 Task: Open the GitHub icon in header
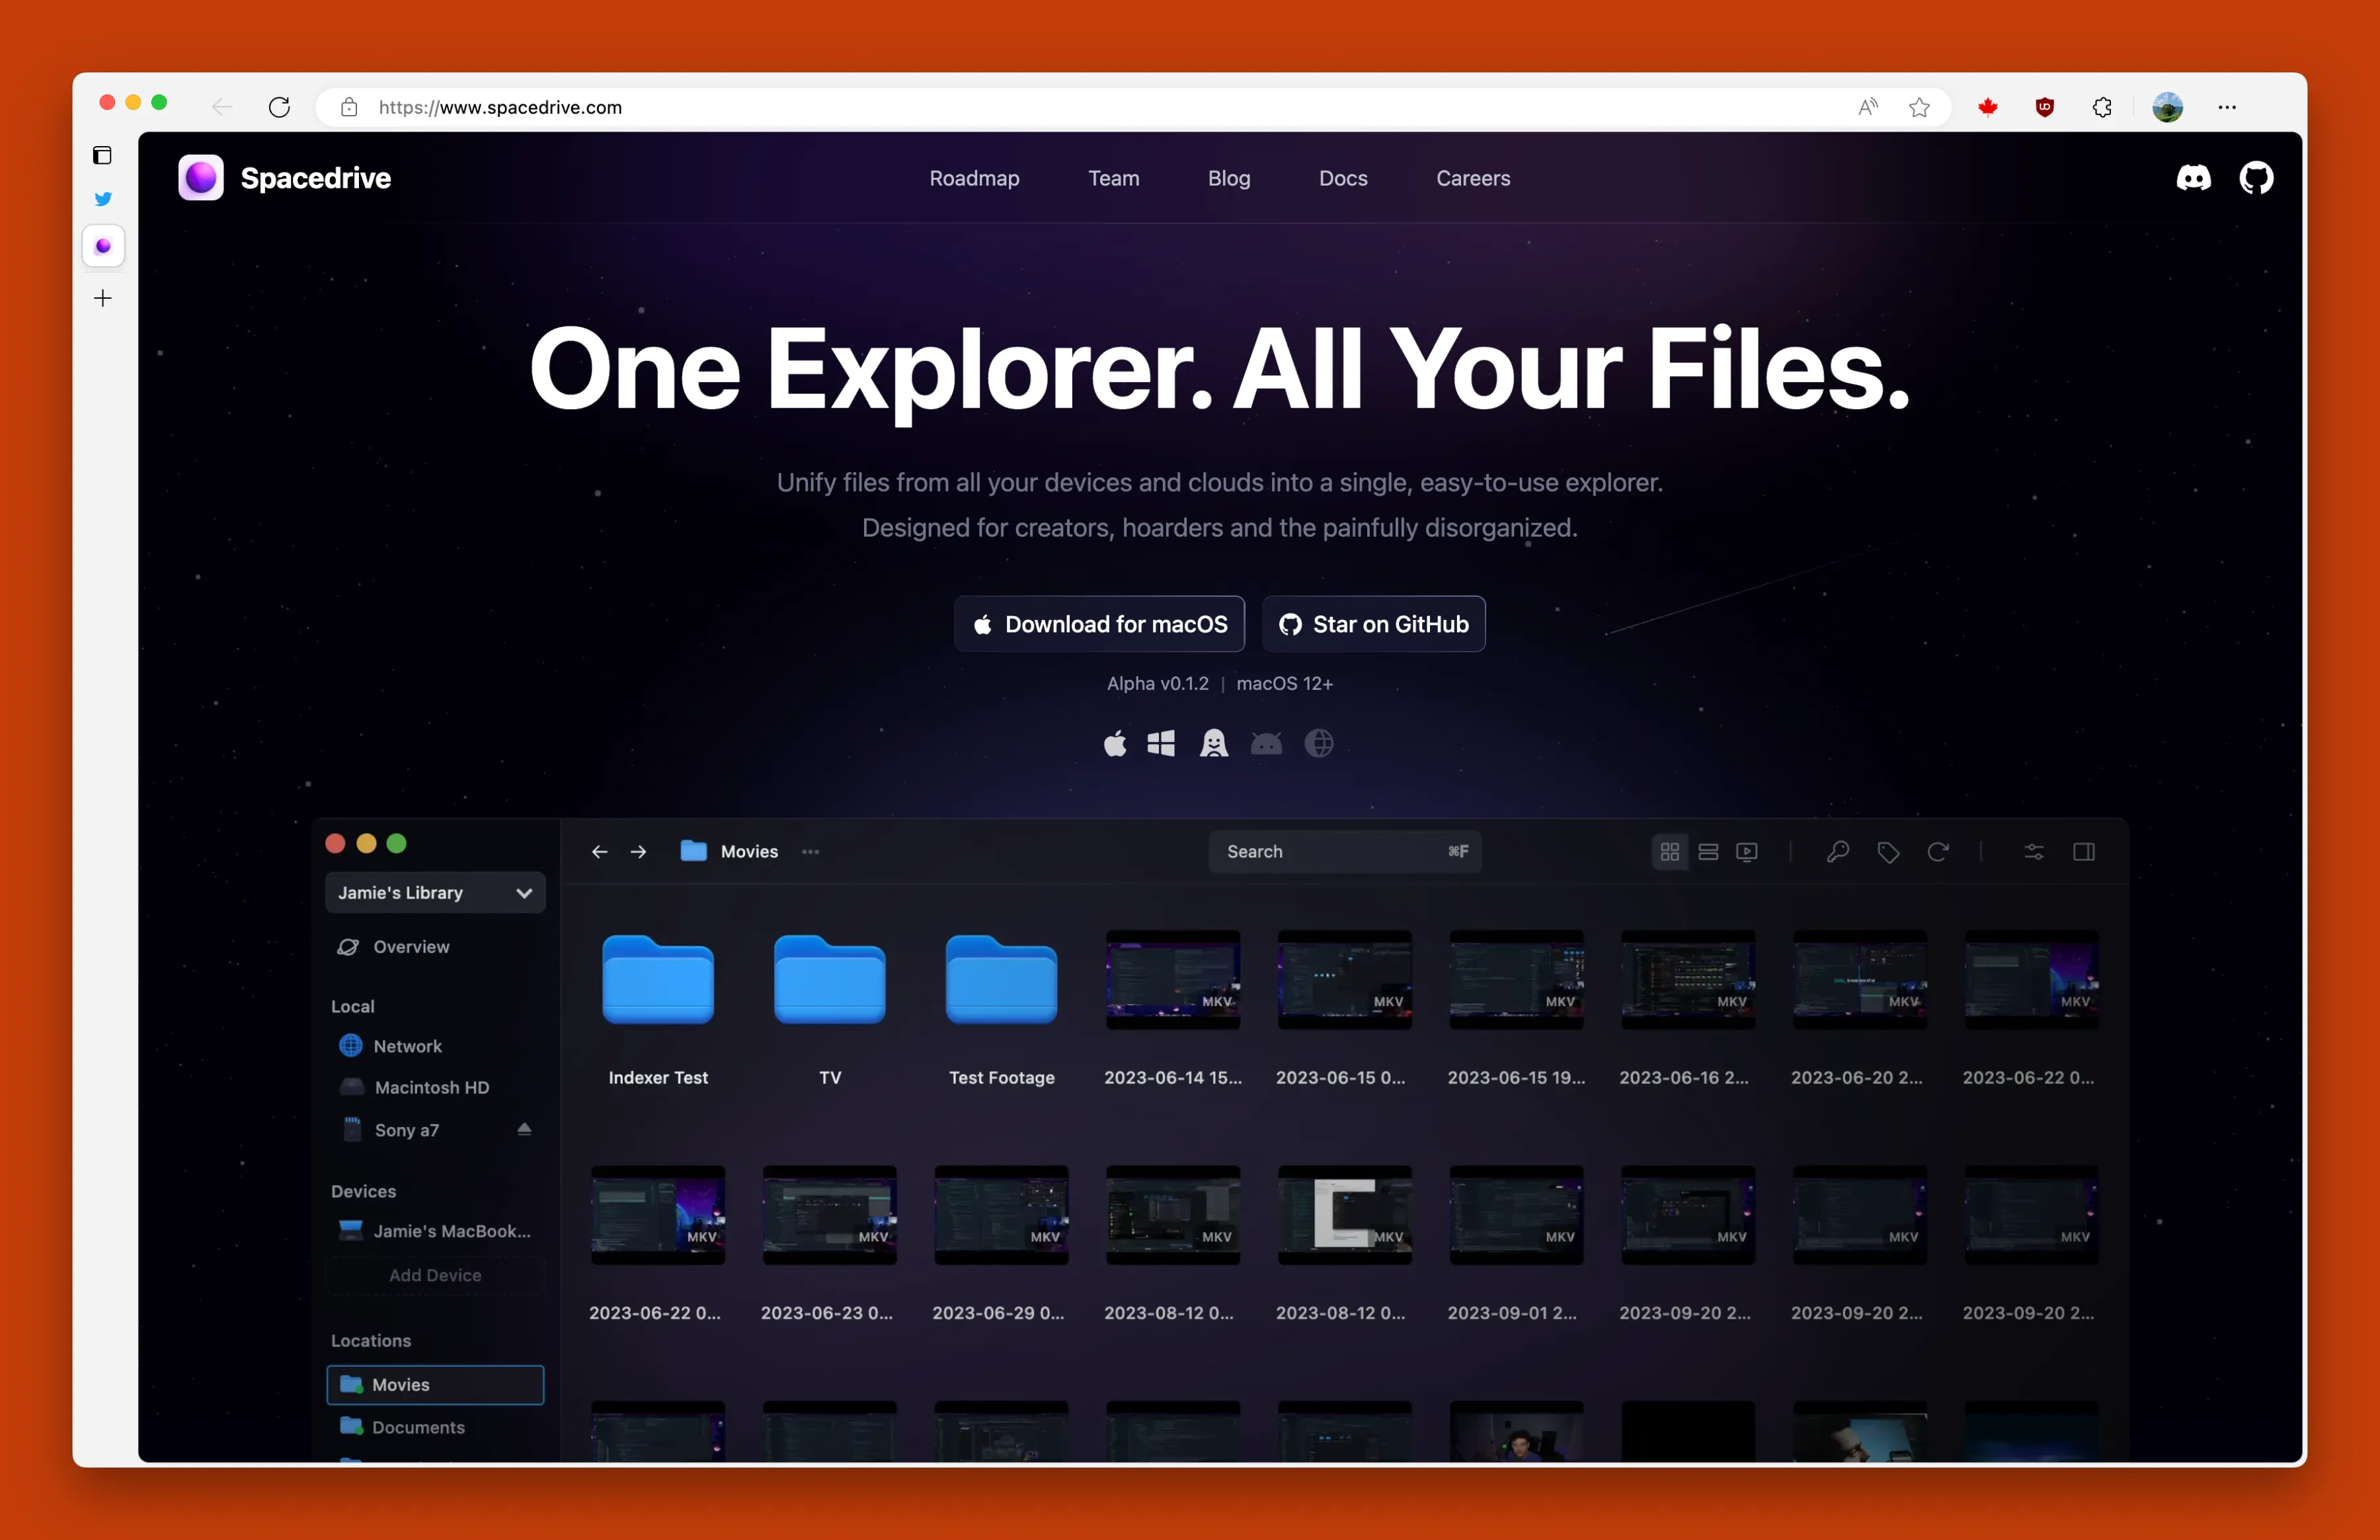[x=2255, y=178]
